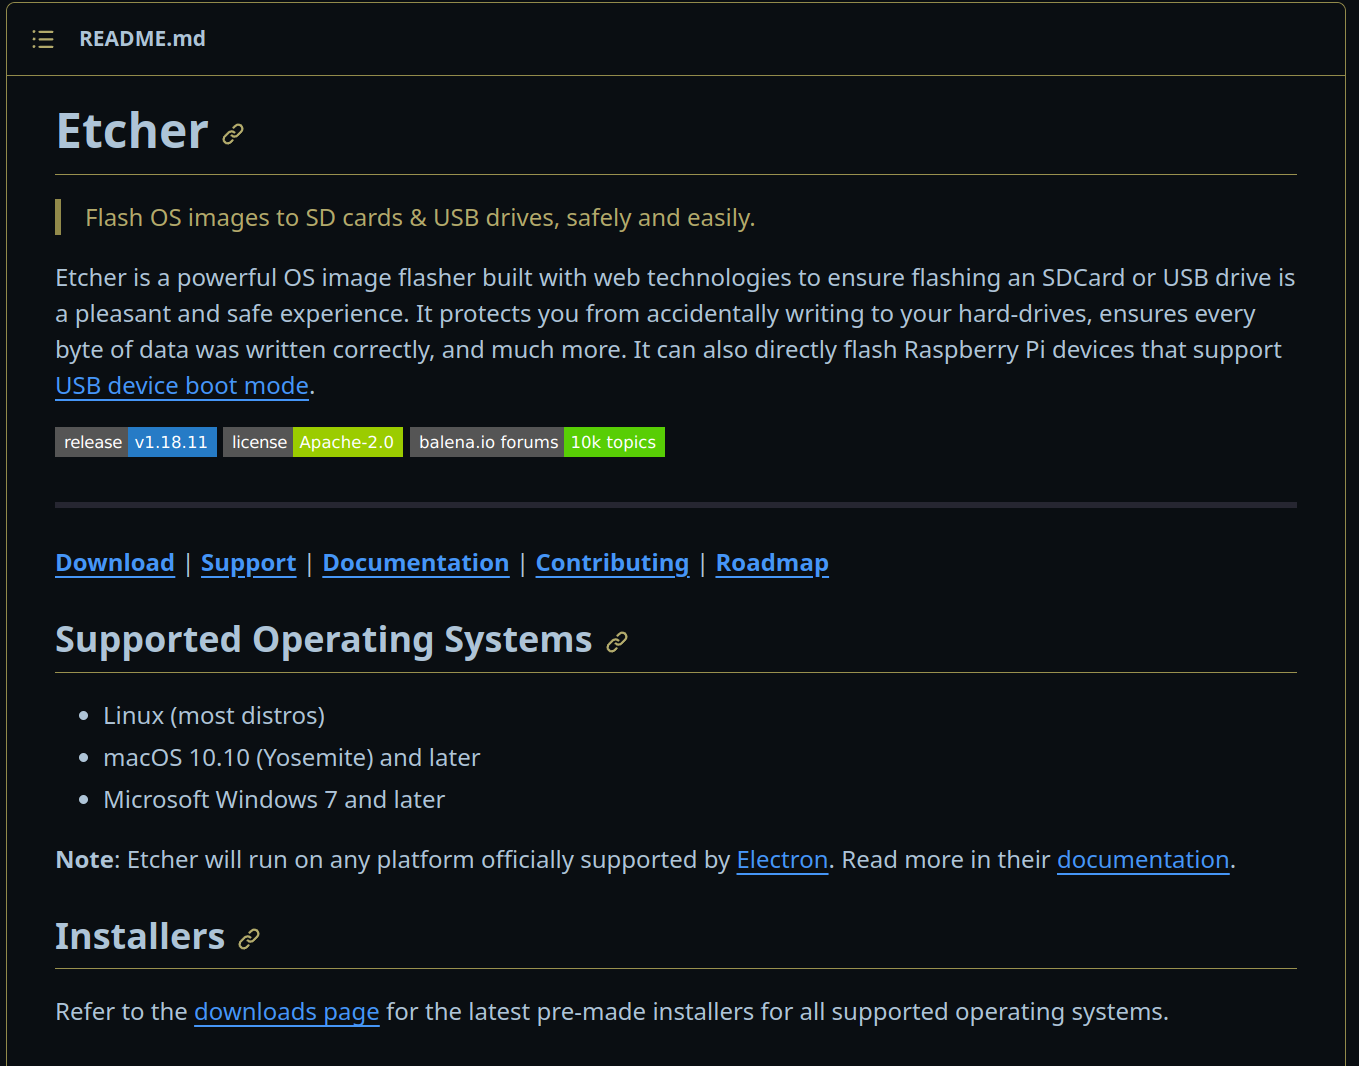Click the 'macOS 10.10 (Yosemite) and later' item

(292, 758)
